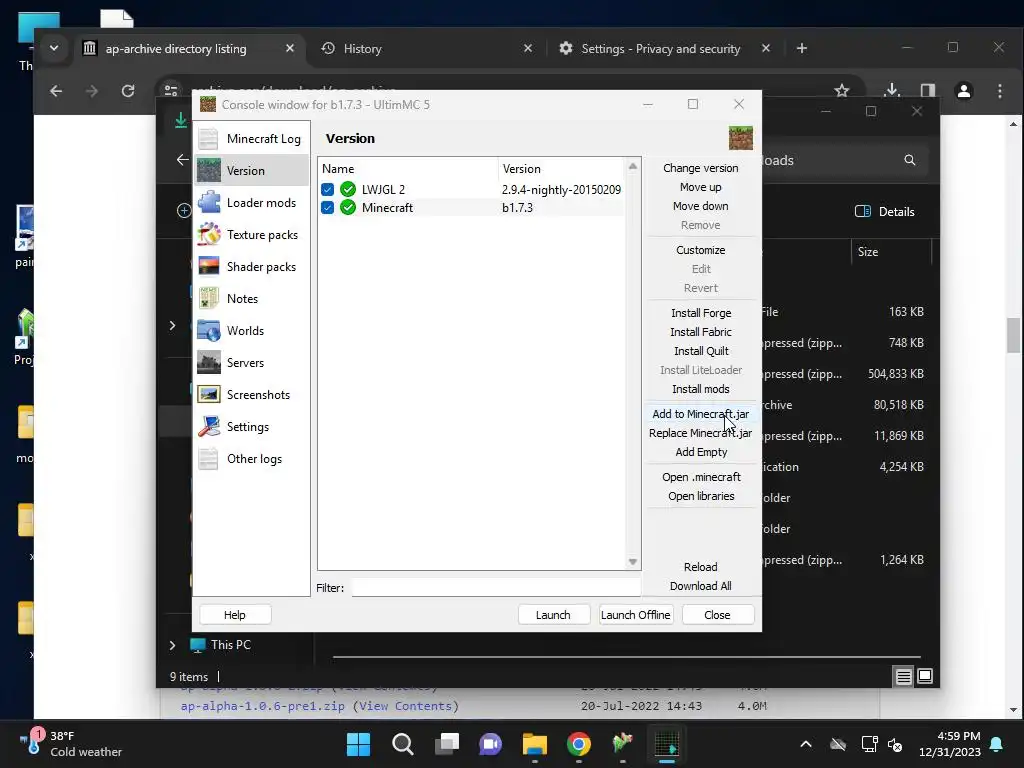The image size is (1024, 768).
Task: Switch Explorer to details list view
Action: pyautogui.click(x=903, y=676)
